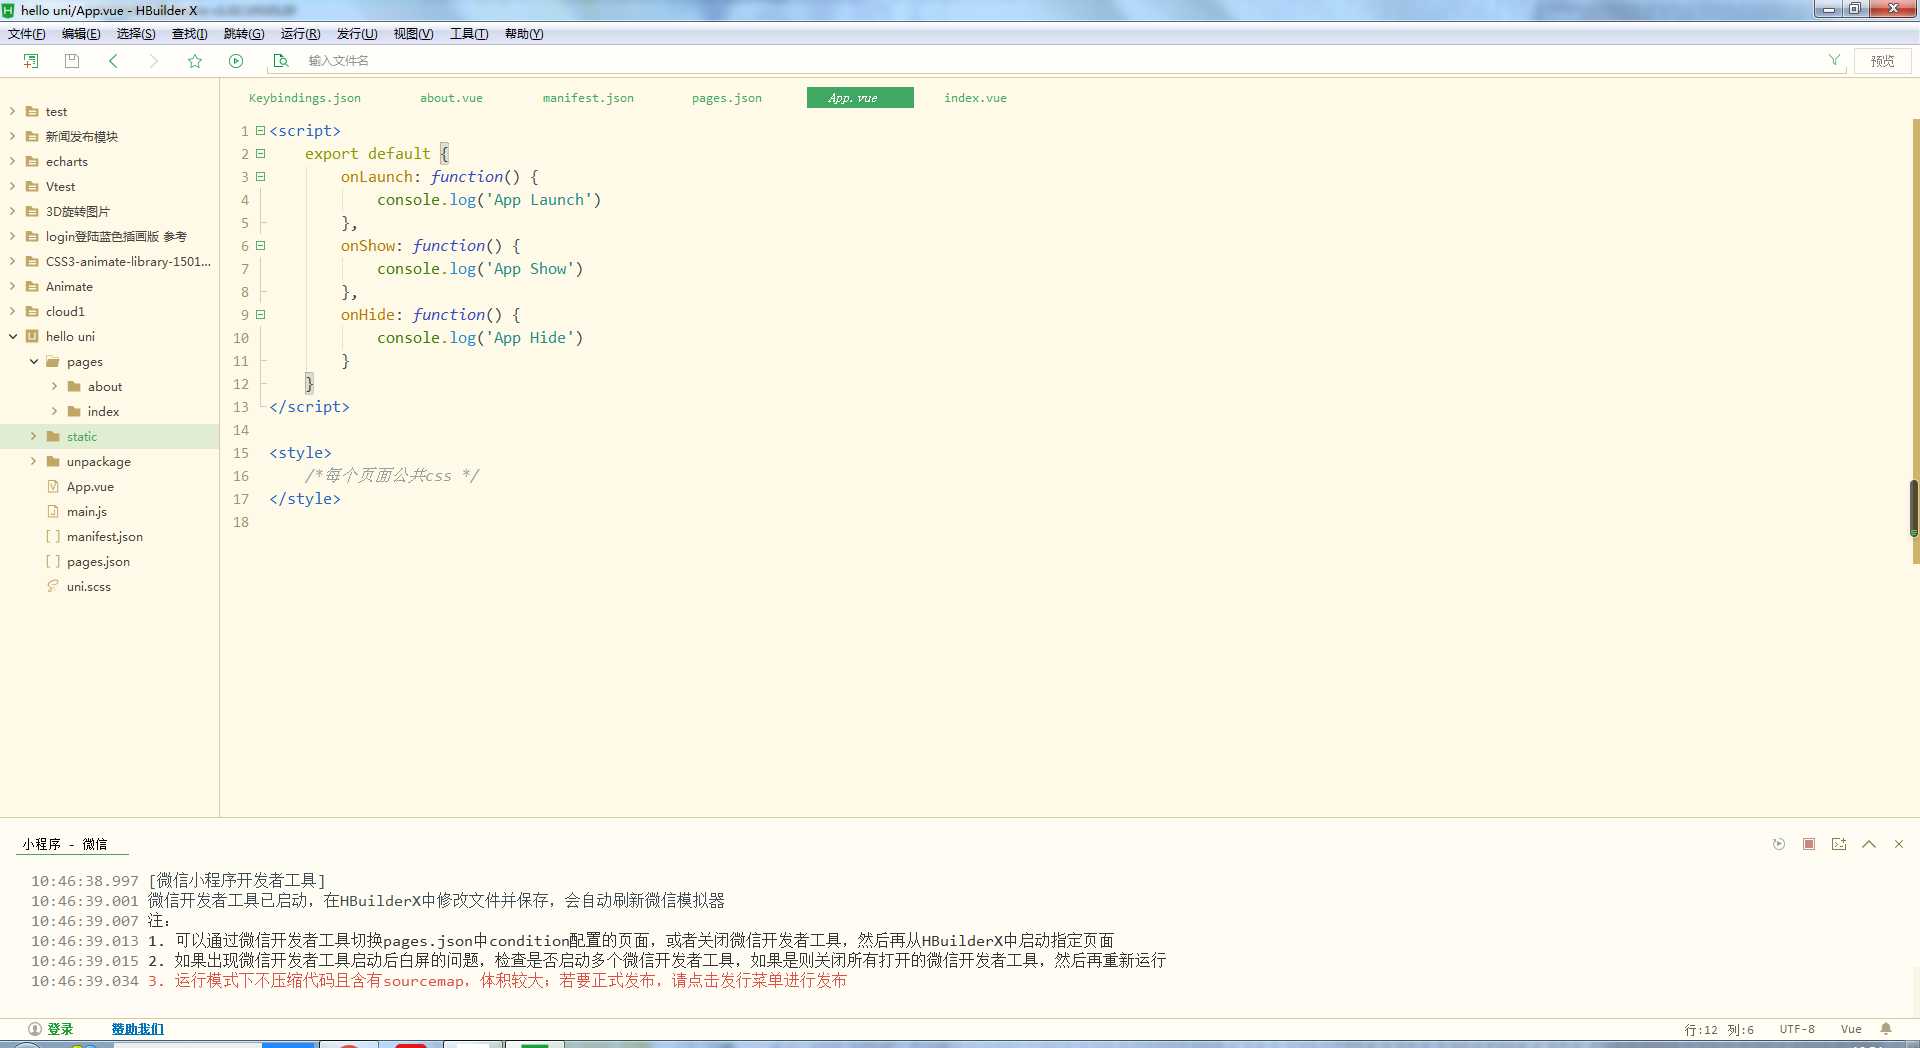Expand the Animate project

click(x=12, y=287)
